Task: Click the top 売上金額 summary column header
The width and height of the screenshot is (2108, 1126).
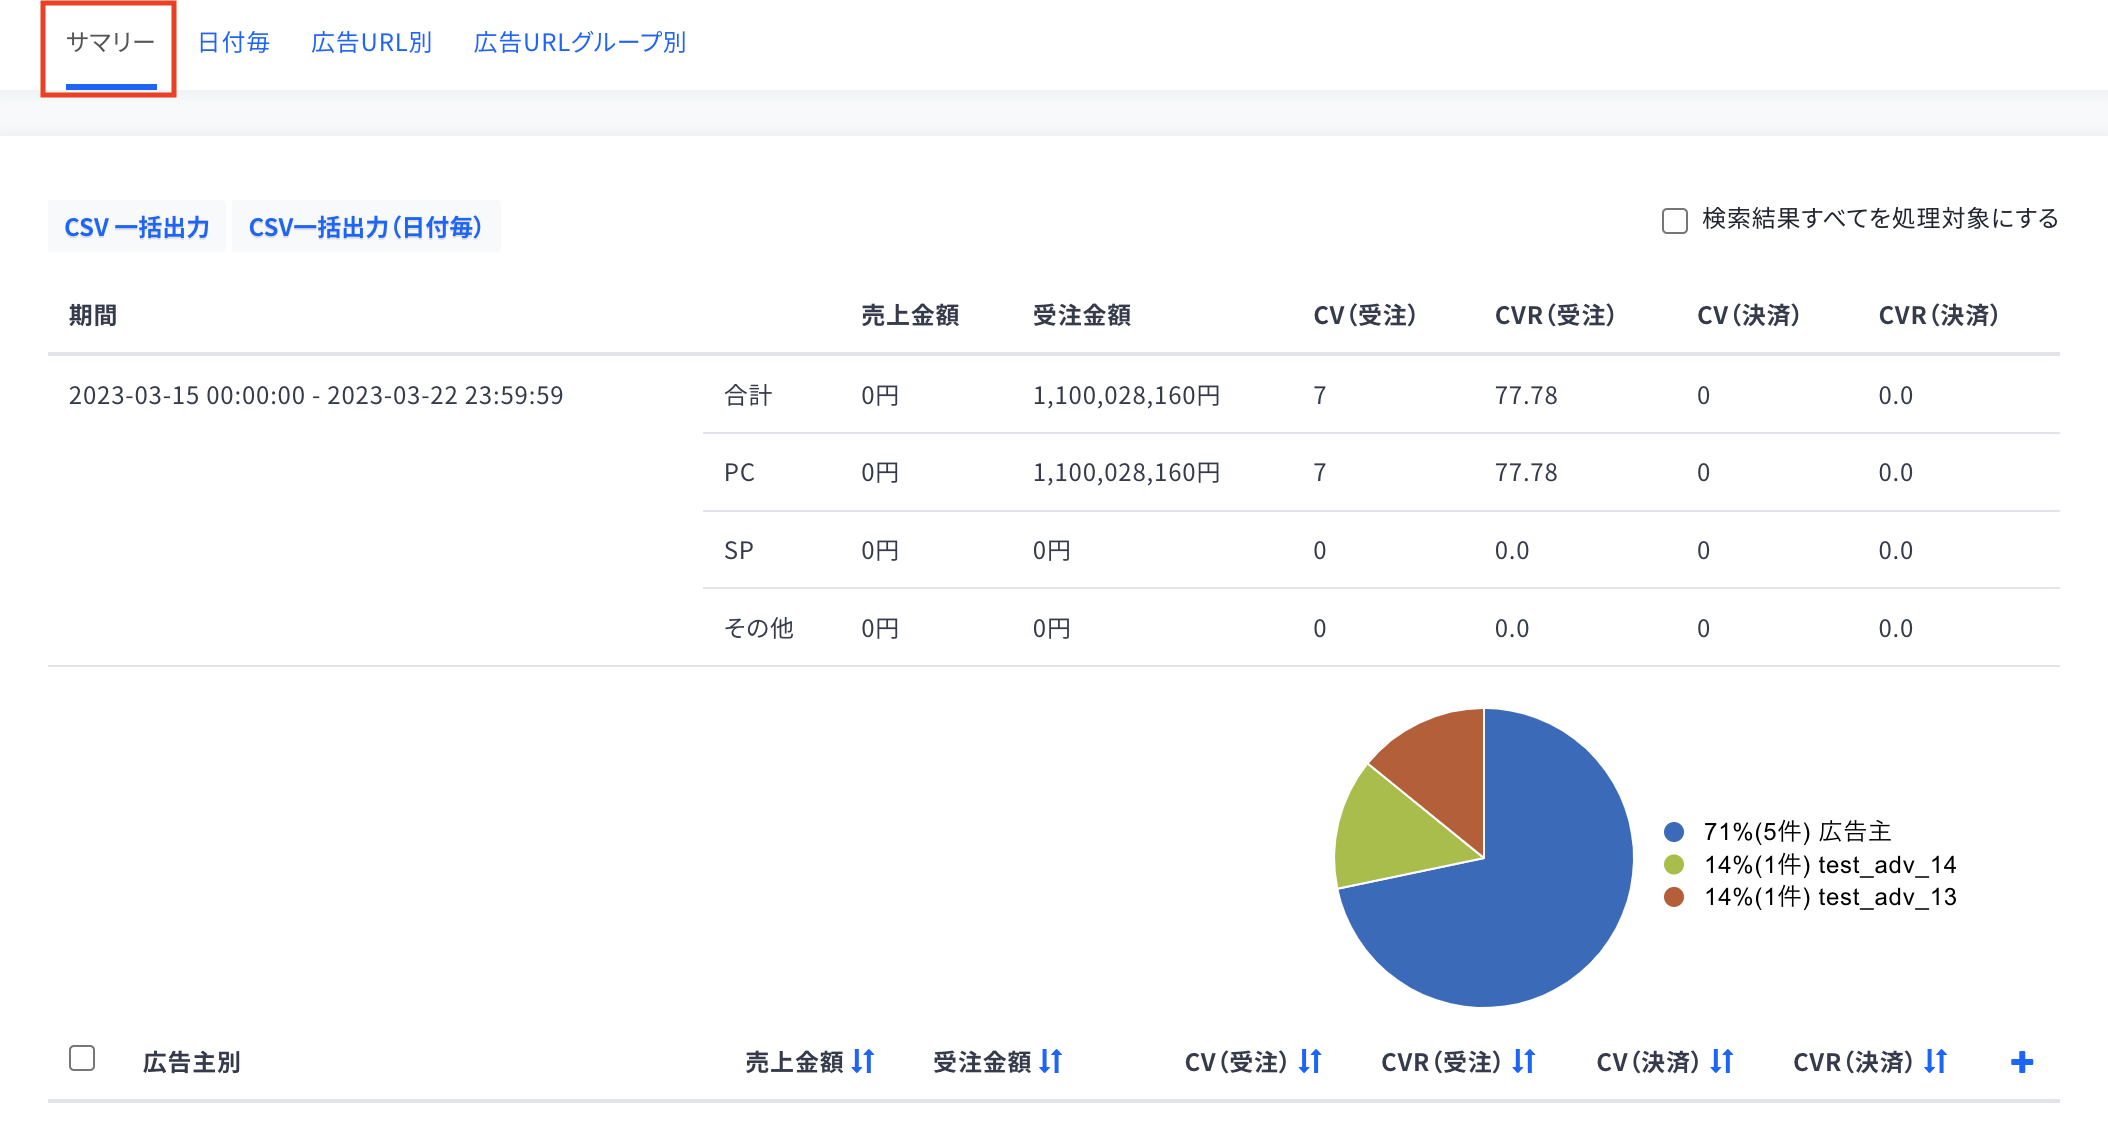Action: point(910,315)
